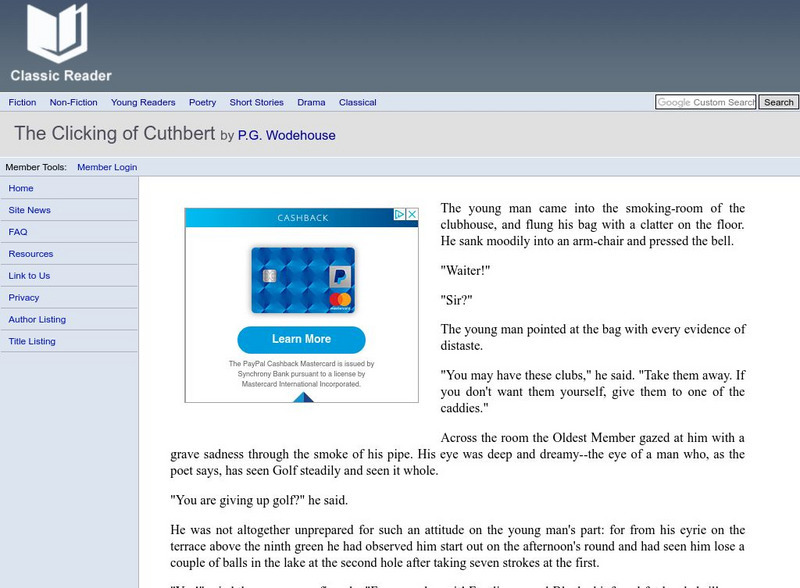The width and height of the screenshot is (800, 588).
Task: Click the title The Clicking of Cuthbert
Action: coord(115,134)
